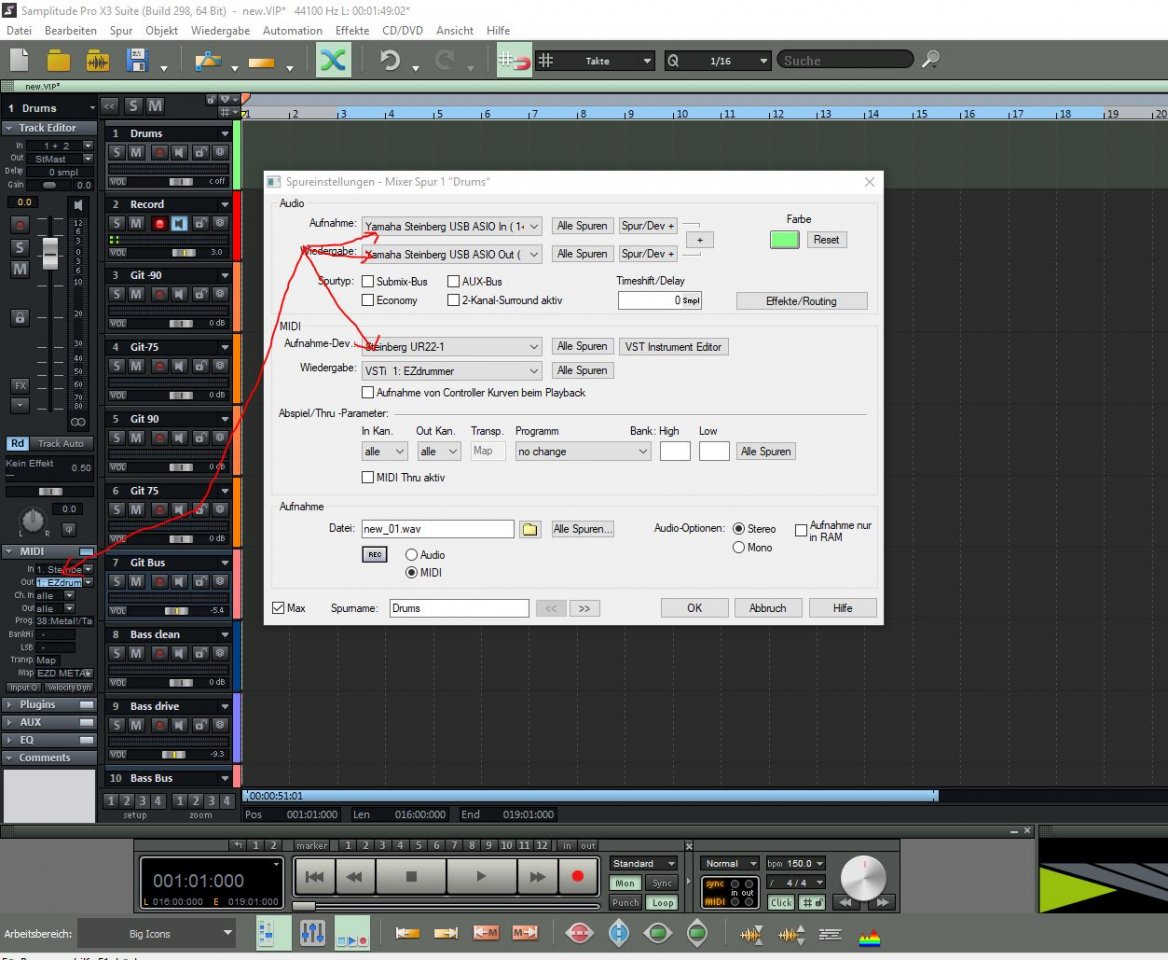
Task: Toggle the green crossfade X toolbar icon
Action: point(333,60)
